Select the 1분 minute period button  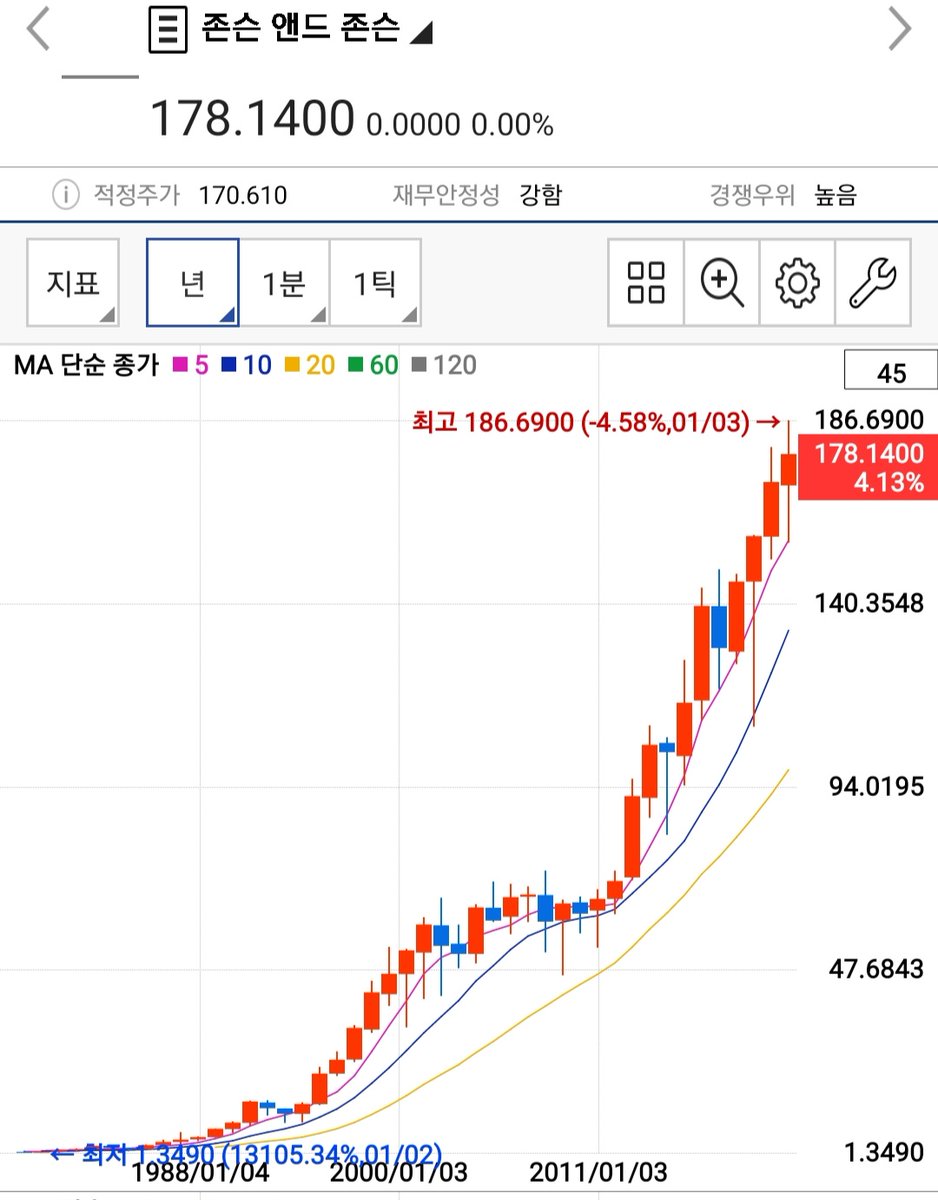pyautogui.click(x=284, y=283)
